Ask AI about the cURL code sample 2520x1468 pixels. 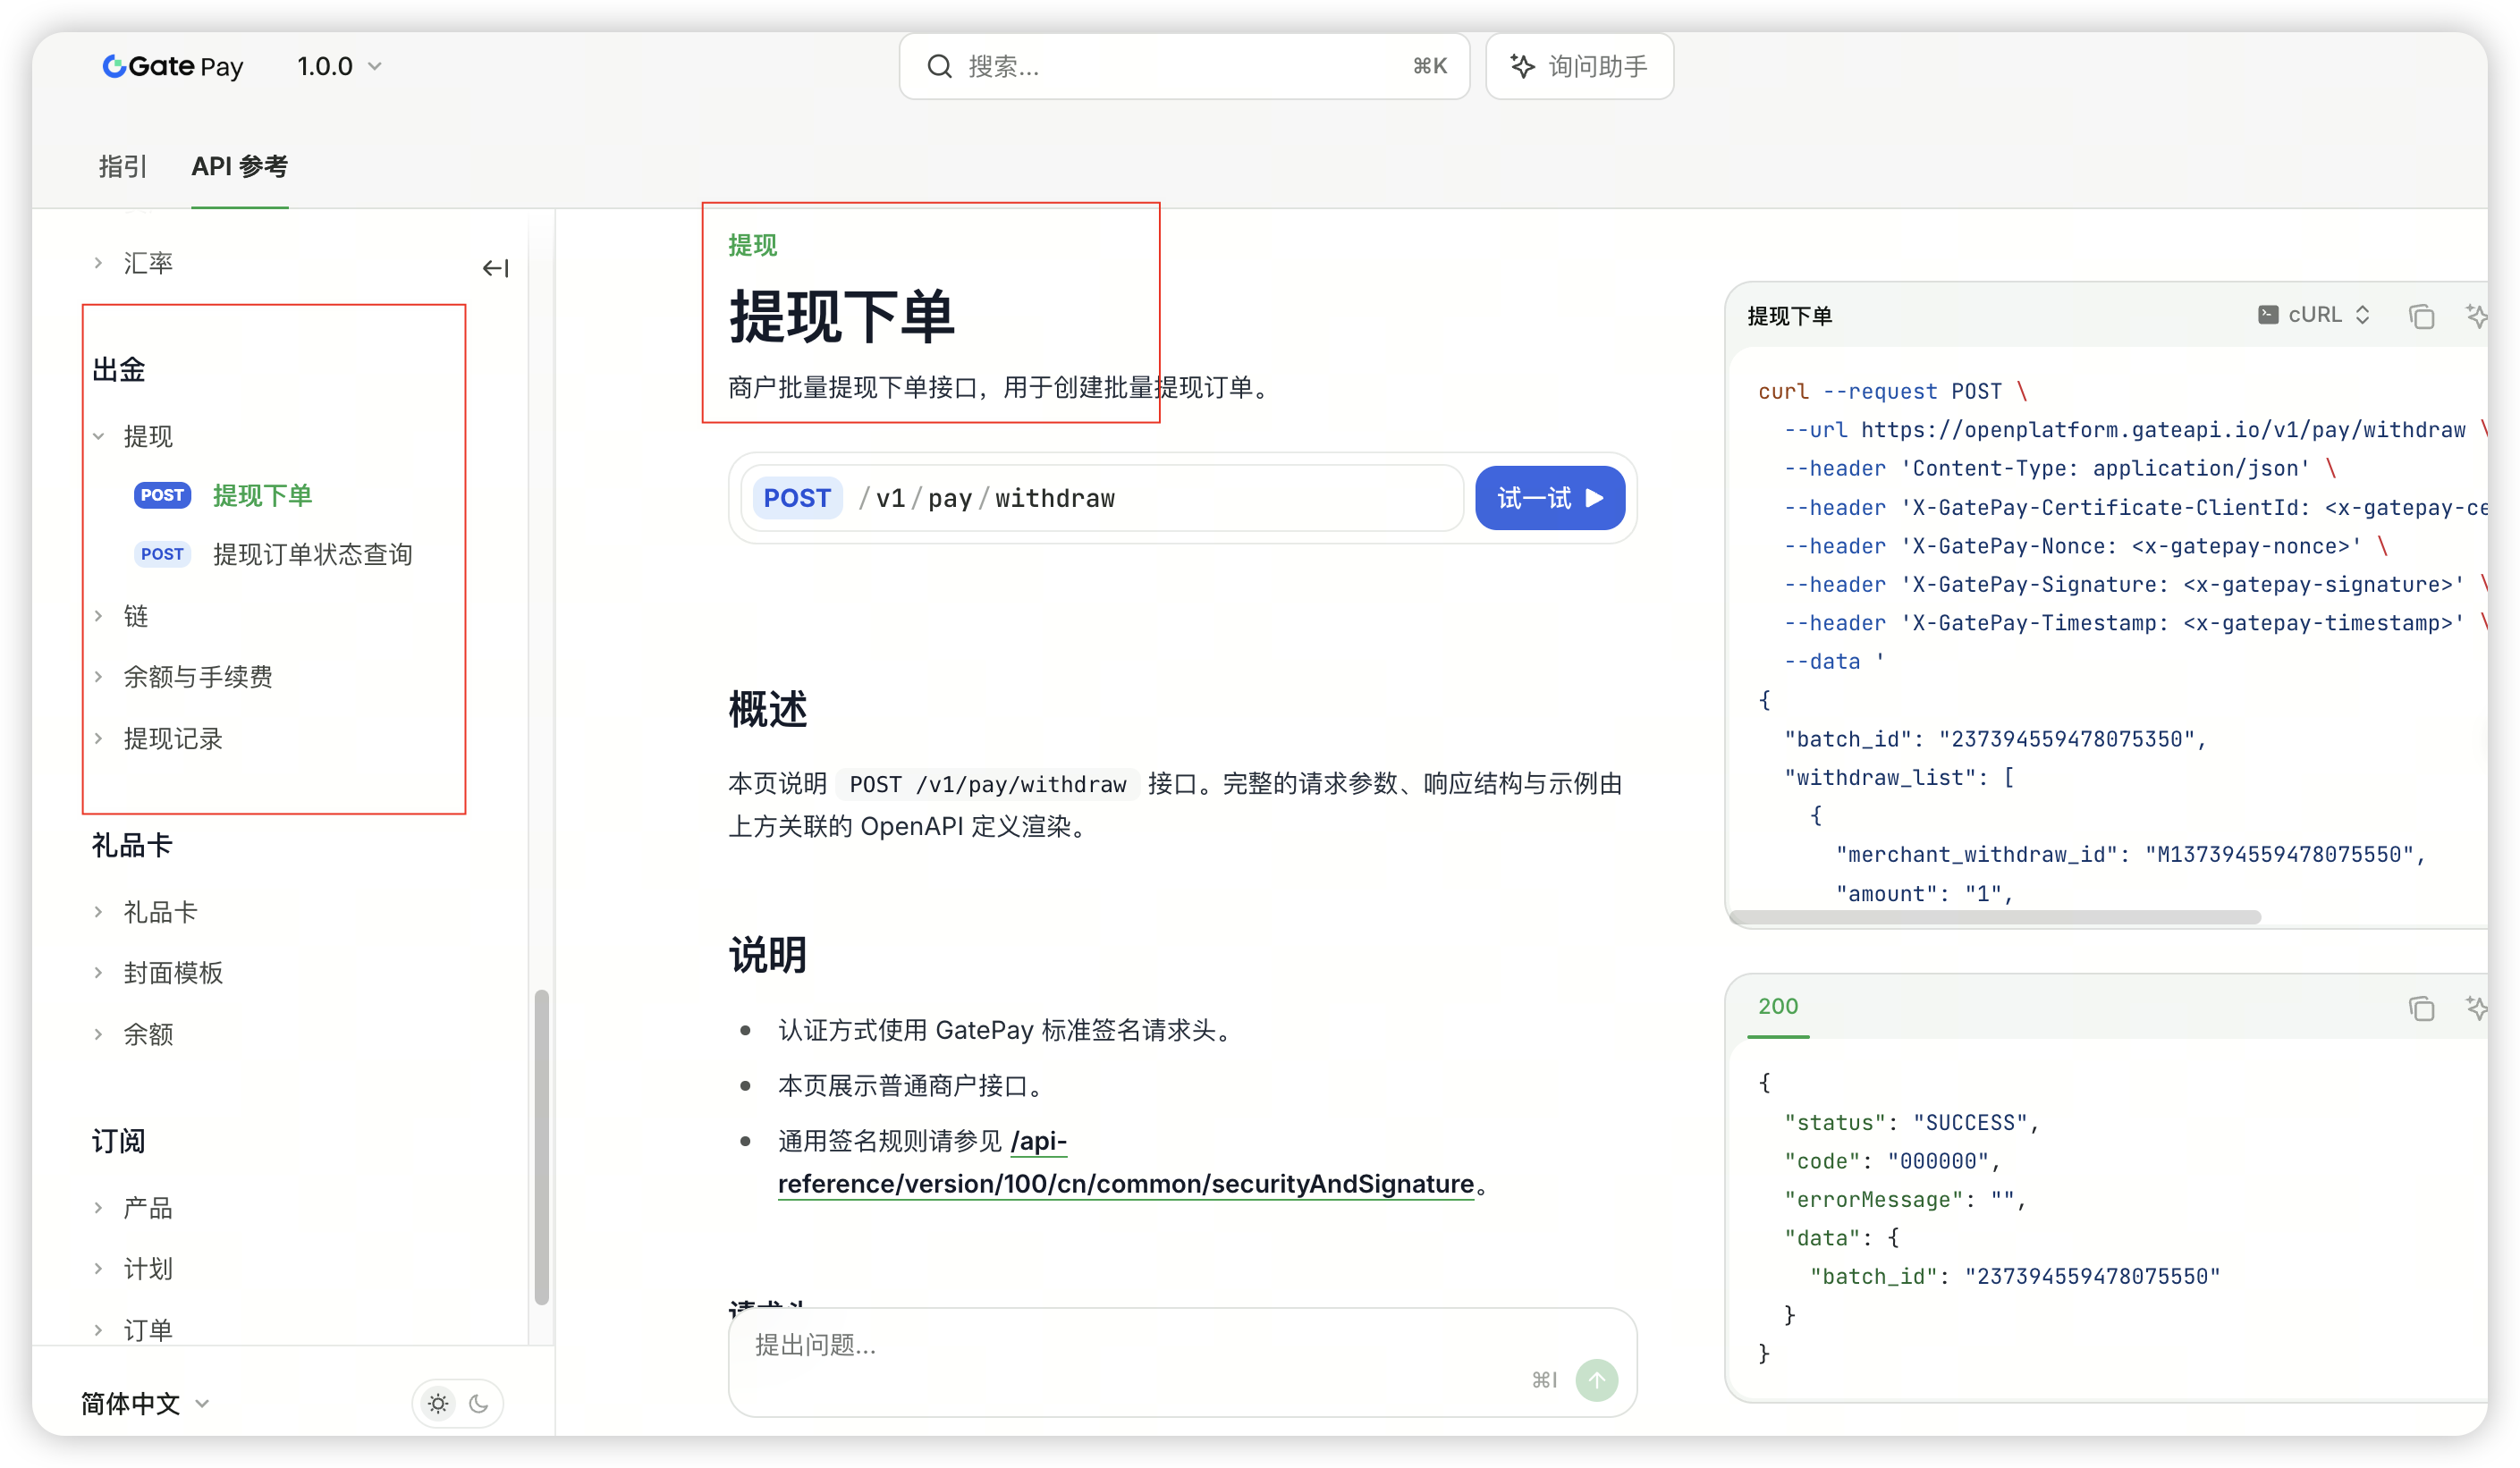2476,316
